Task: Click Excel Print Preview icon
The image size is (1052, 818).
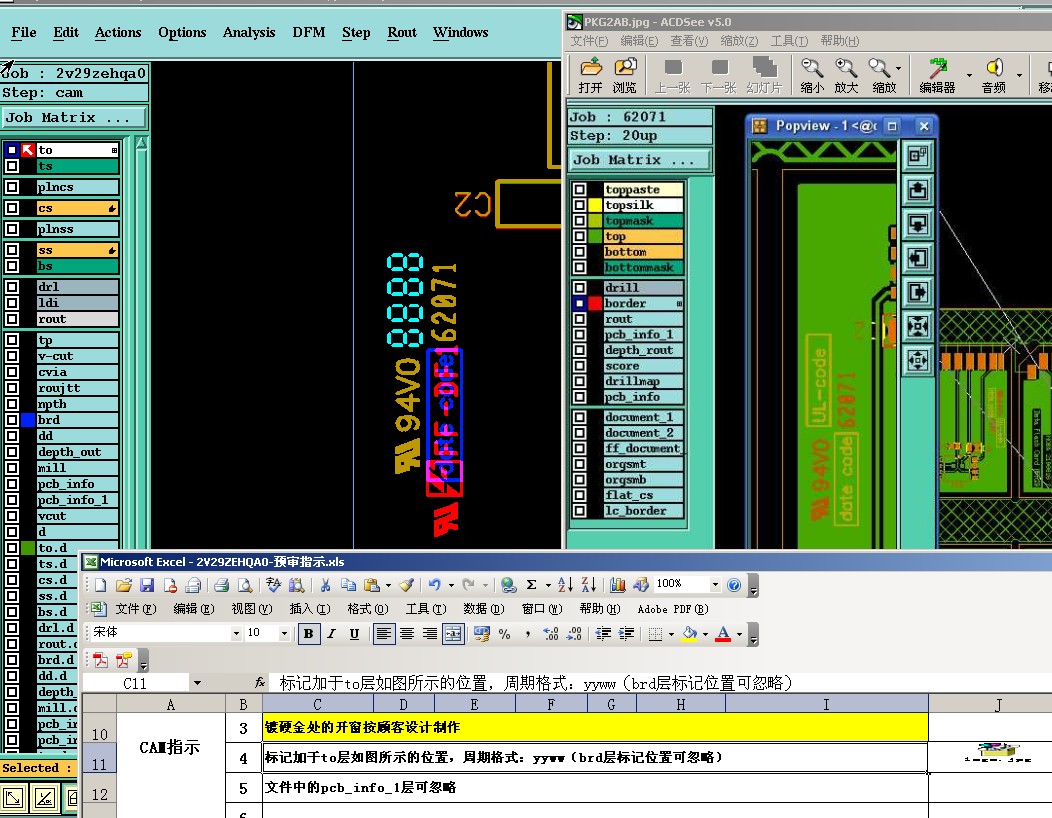Action: (x=245, y=585)
